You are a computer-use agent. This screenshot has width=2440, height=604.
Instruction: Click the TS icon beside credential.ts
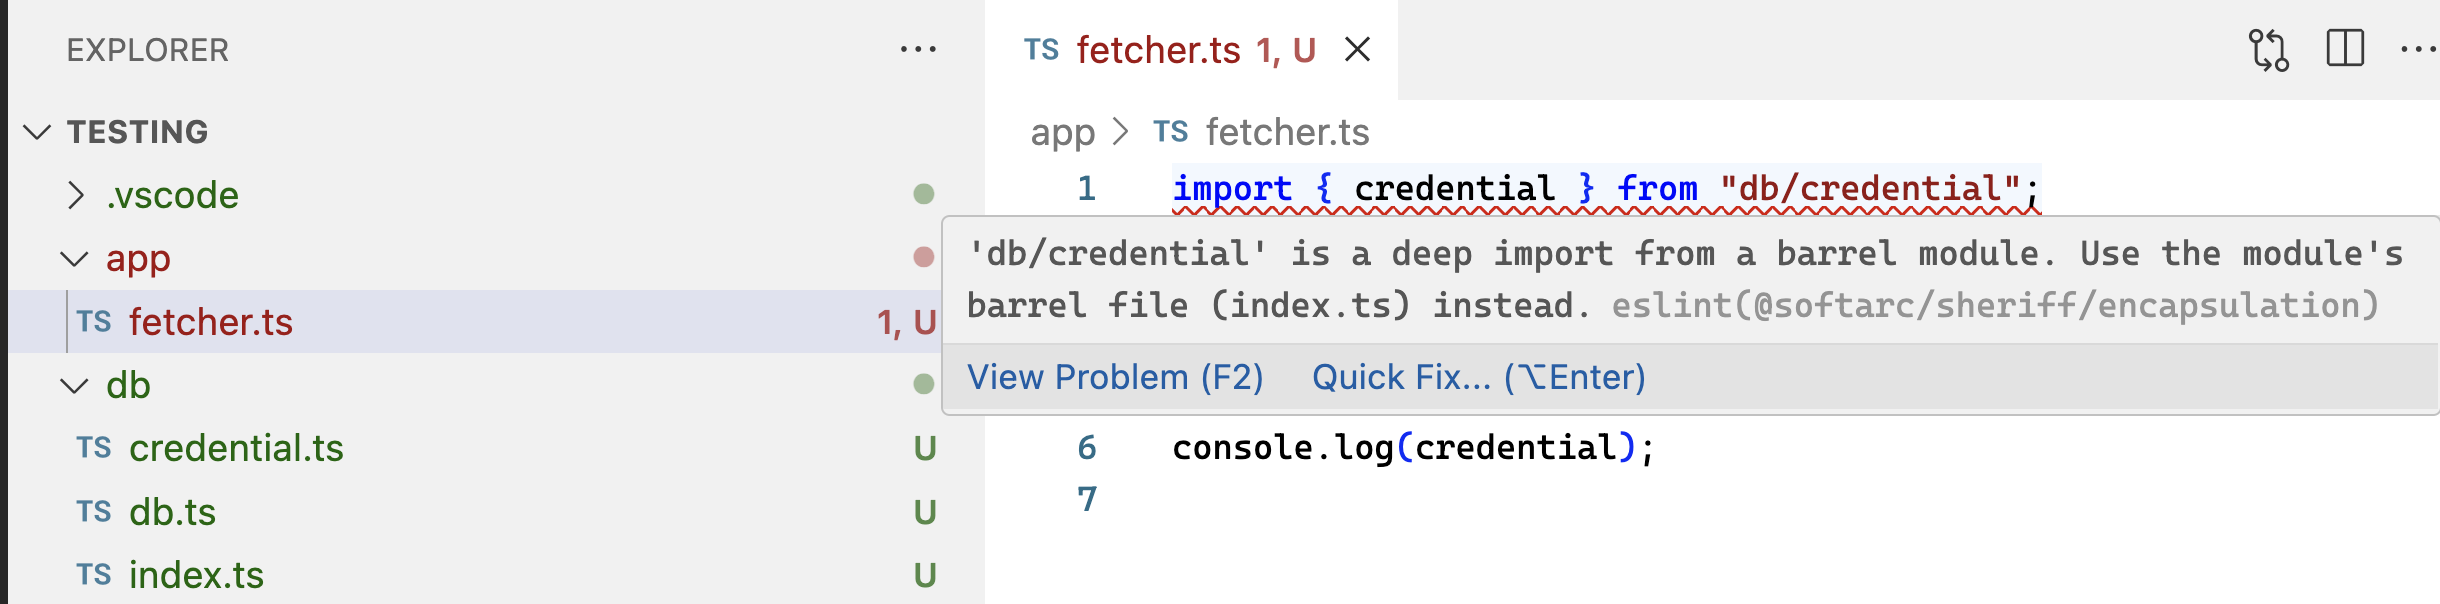pyautogui.click(x=94, y=448)
